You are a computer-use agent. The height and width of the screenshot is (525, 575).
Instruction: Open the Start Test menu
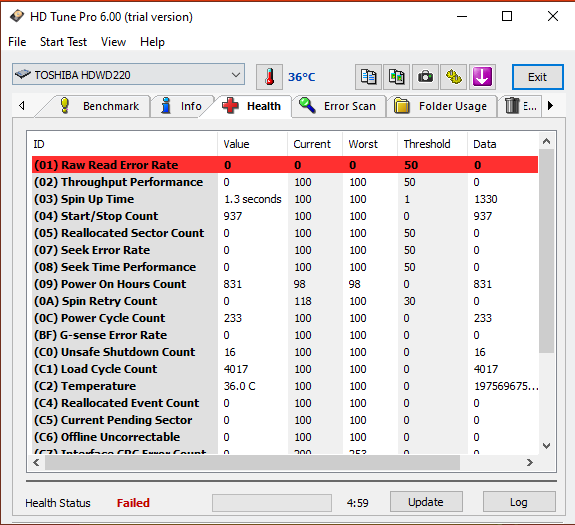click(x=63, y=42)
